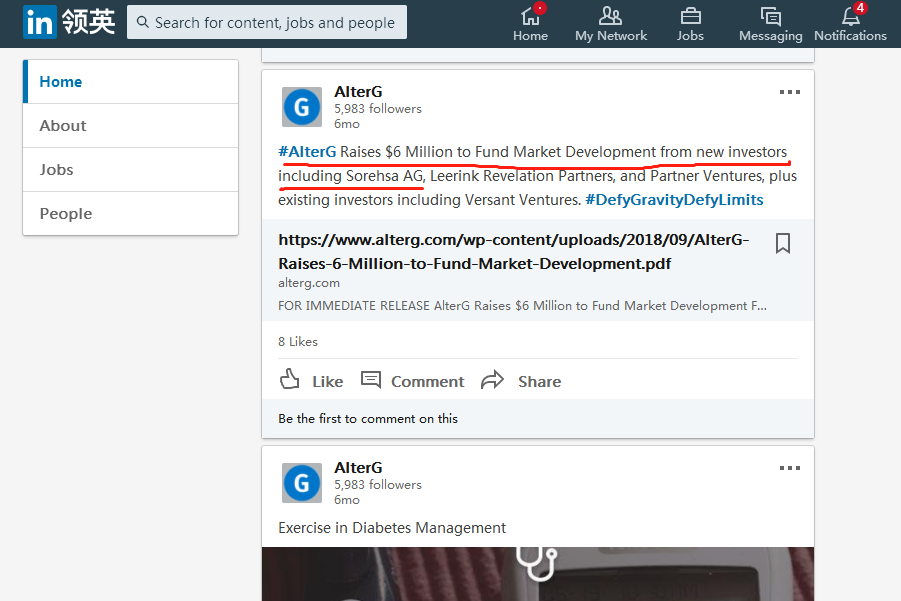Click the thumbs-up Like icon

point(290,380)
